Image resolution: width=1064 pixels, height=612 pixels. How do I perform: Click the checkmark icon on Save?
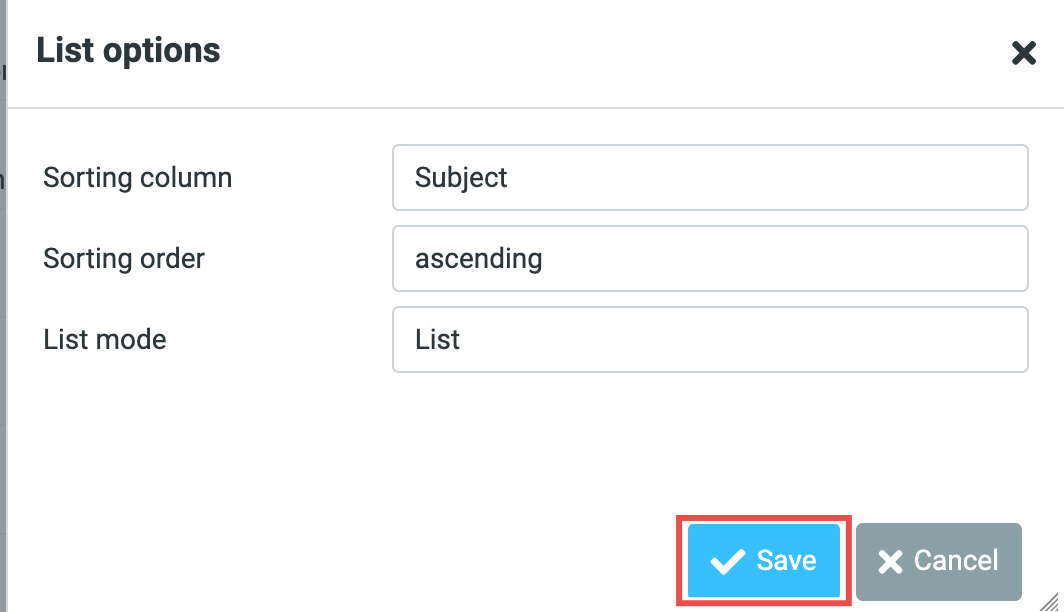(727, 562)
